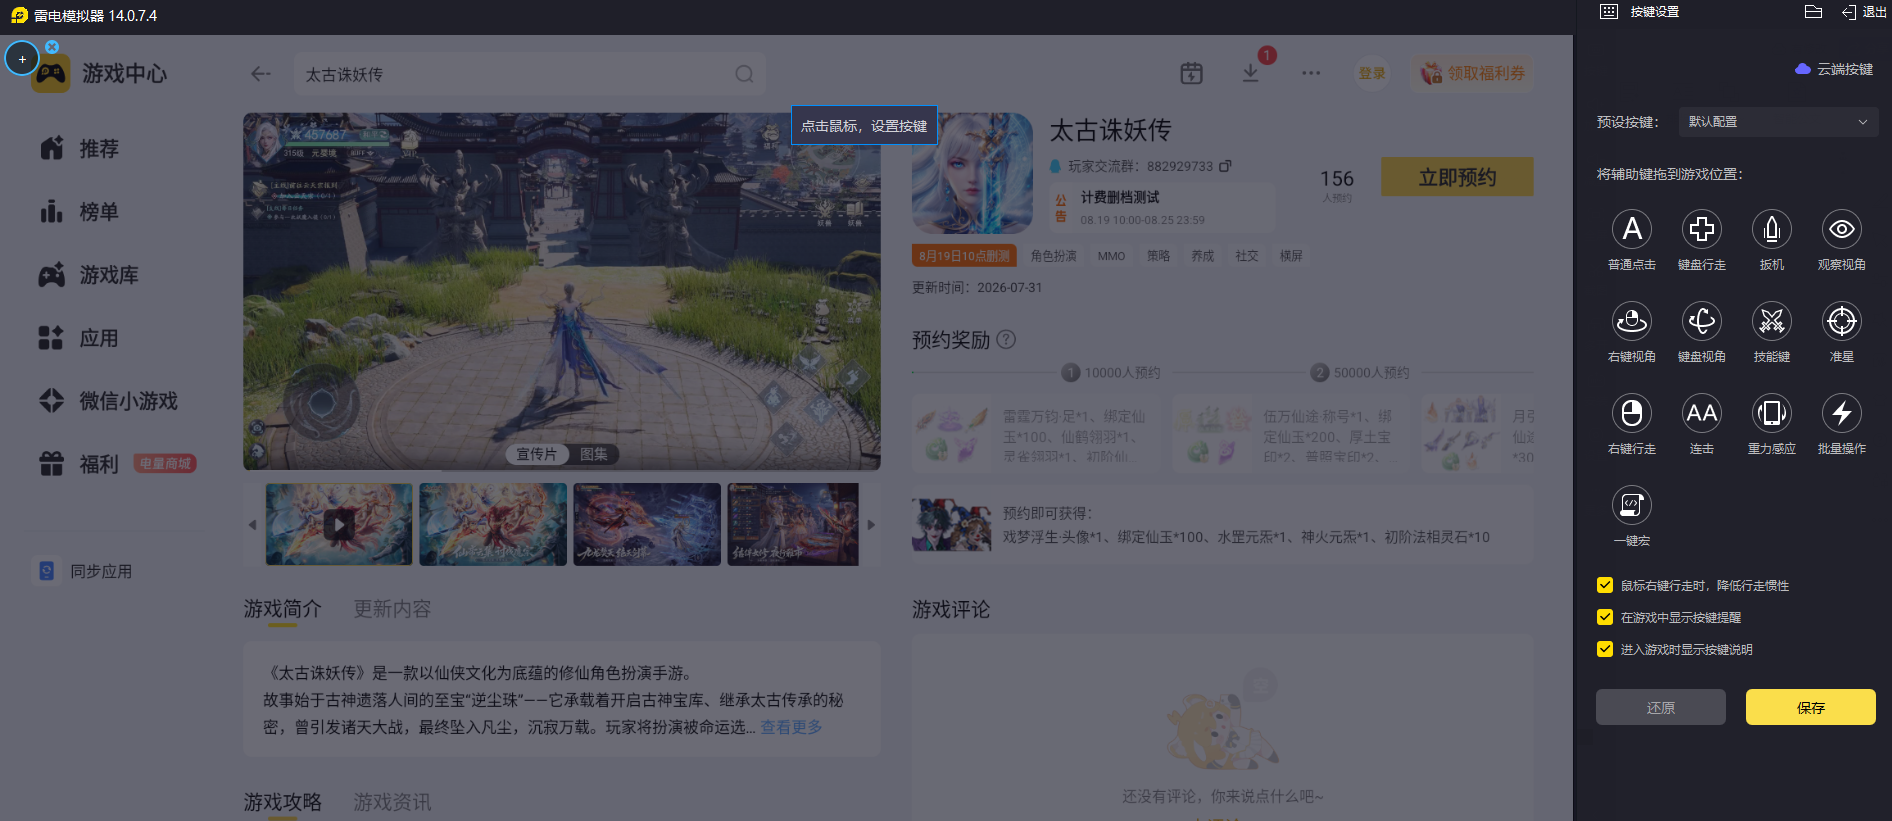Click the 立即预约 button
The image size is (1892, 821).
1457,177
